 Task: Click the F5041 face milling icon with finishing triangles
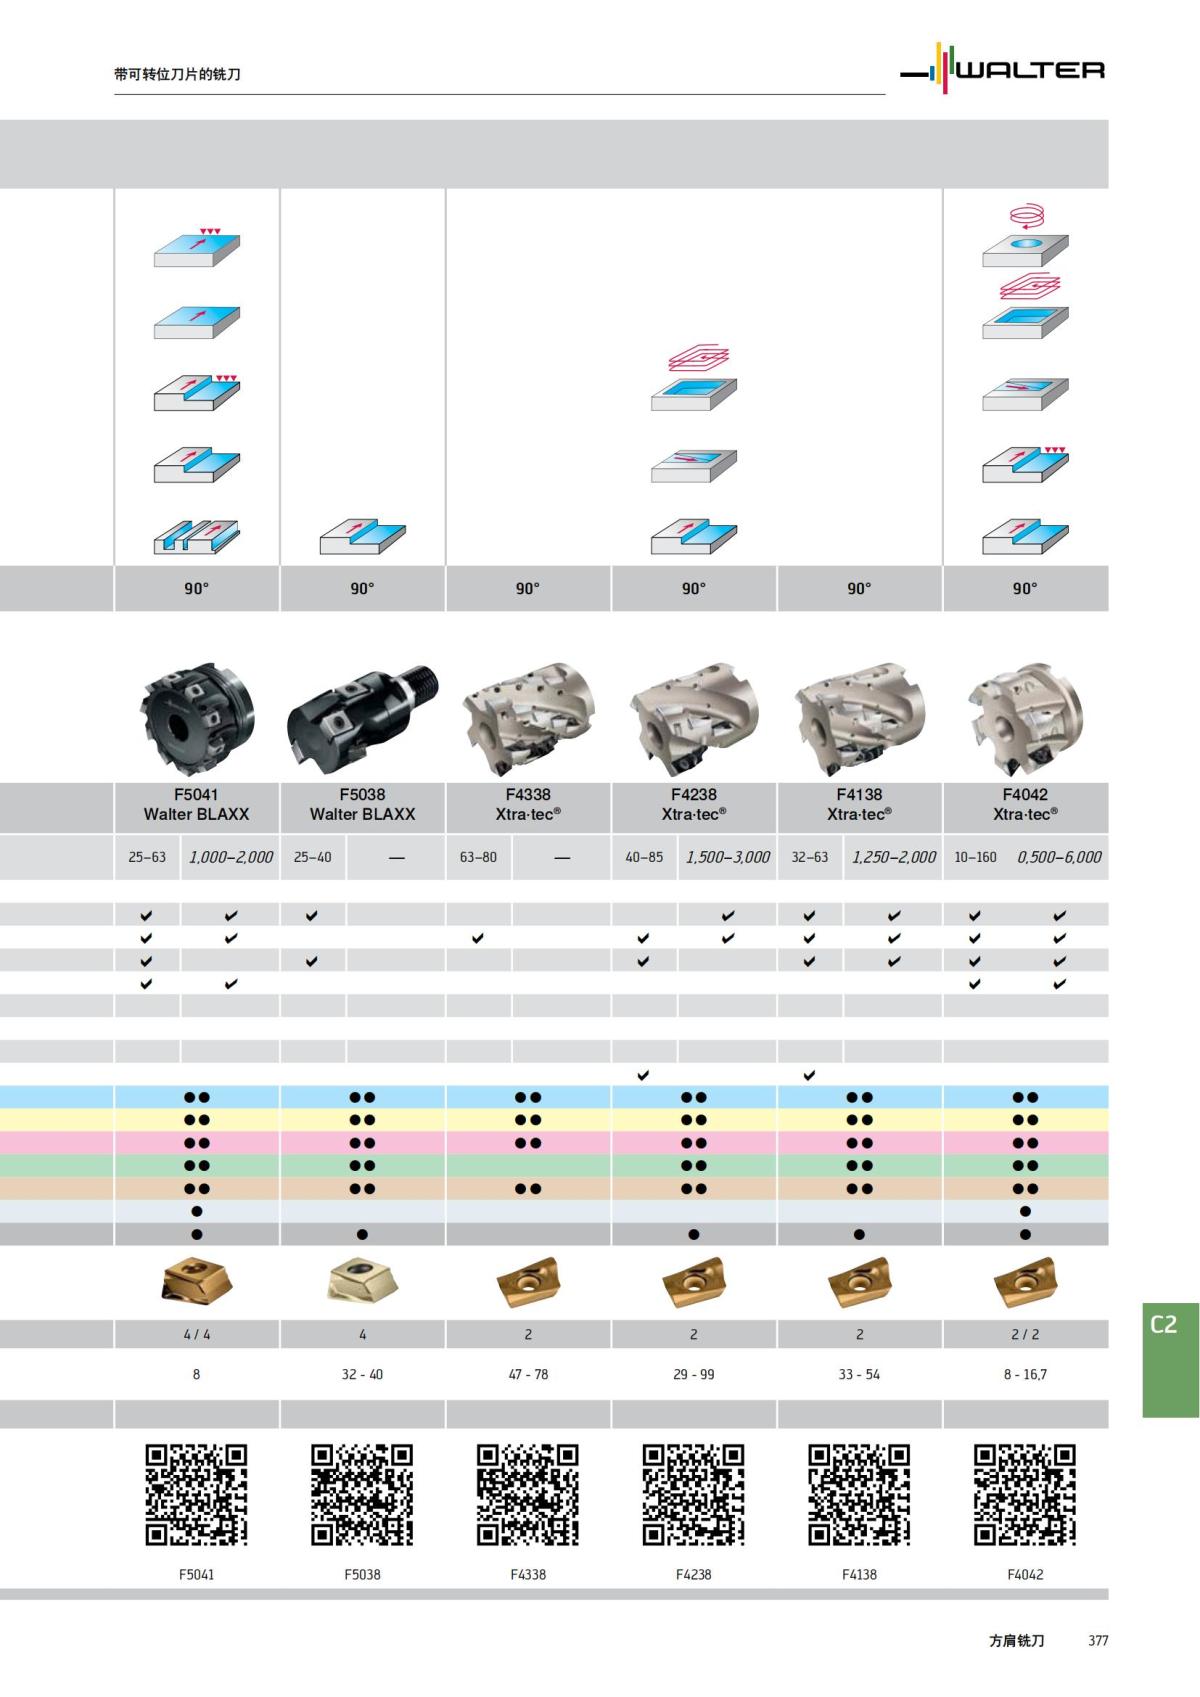[x=197, y=247]
